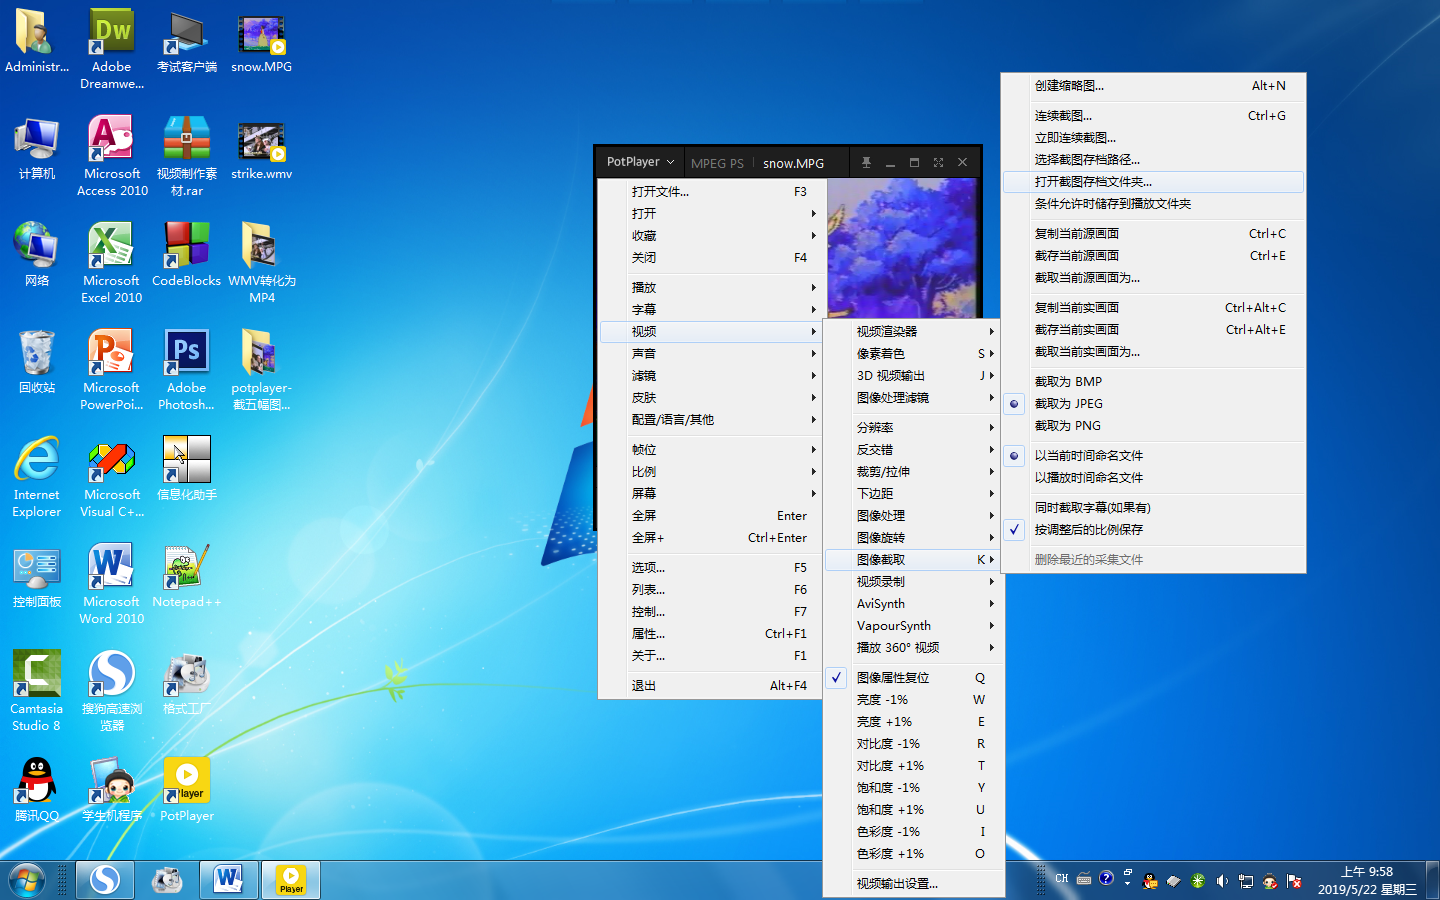Toggle 同时截取字幕(如果有) option
The image size is (1440, 900).
tap(1154, 508)
